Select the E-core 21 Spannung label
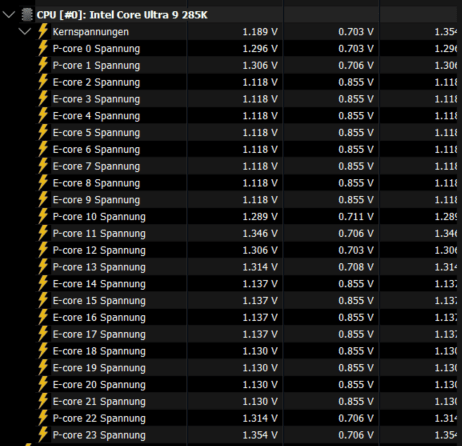 [x=99, y=402]
